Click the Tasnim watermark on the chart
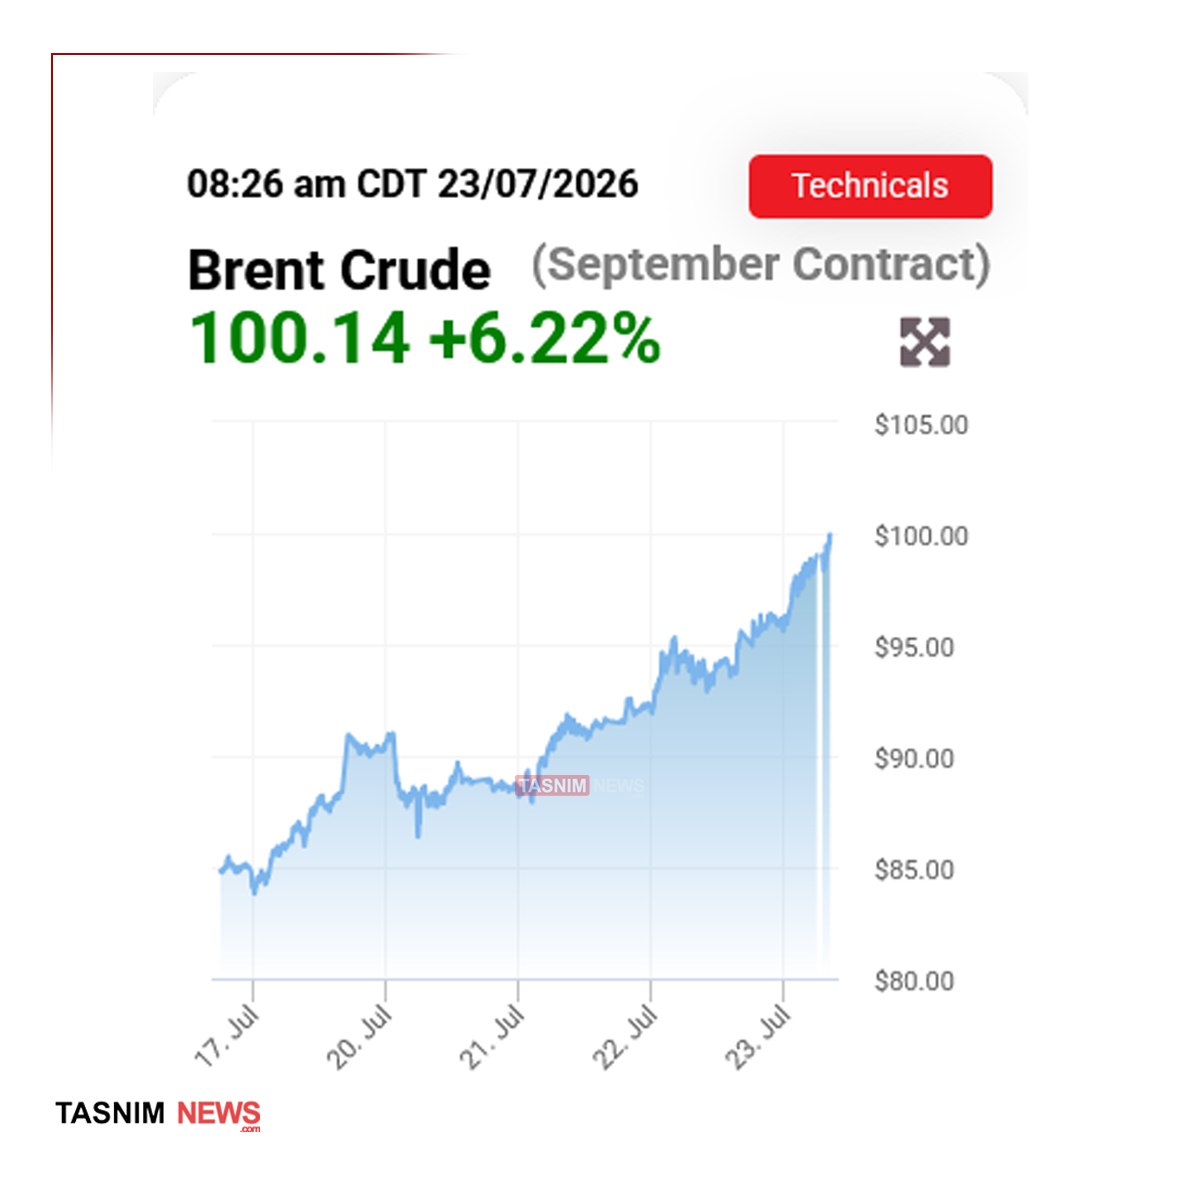The image size is (1181, 1181). pyautogui.click(x=580, y=786)
